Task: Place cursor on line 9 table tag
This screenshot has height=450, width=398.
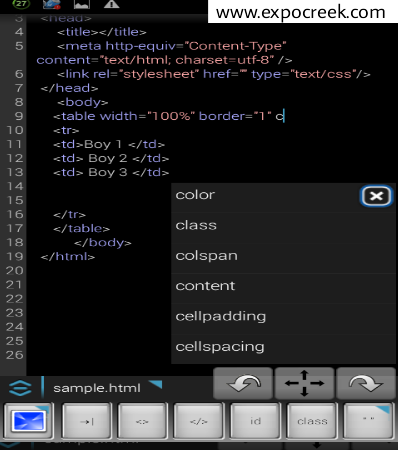Action: (x=168, y=116)
